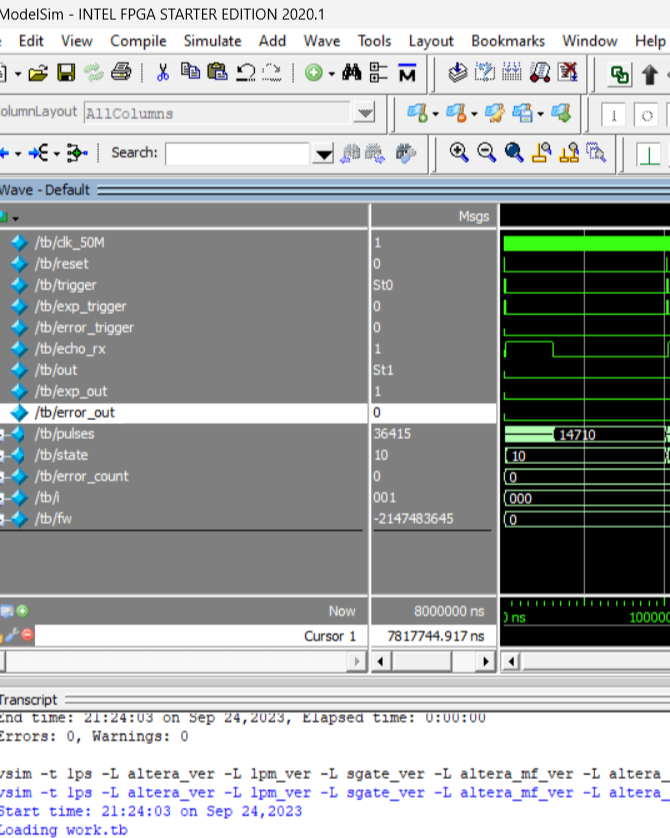The width and height of the screenshot is (670, 838).
Task: Open the Edit menu
Action: tap(31, 41)
